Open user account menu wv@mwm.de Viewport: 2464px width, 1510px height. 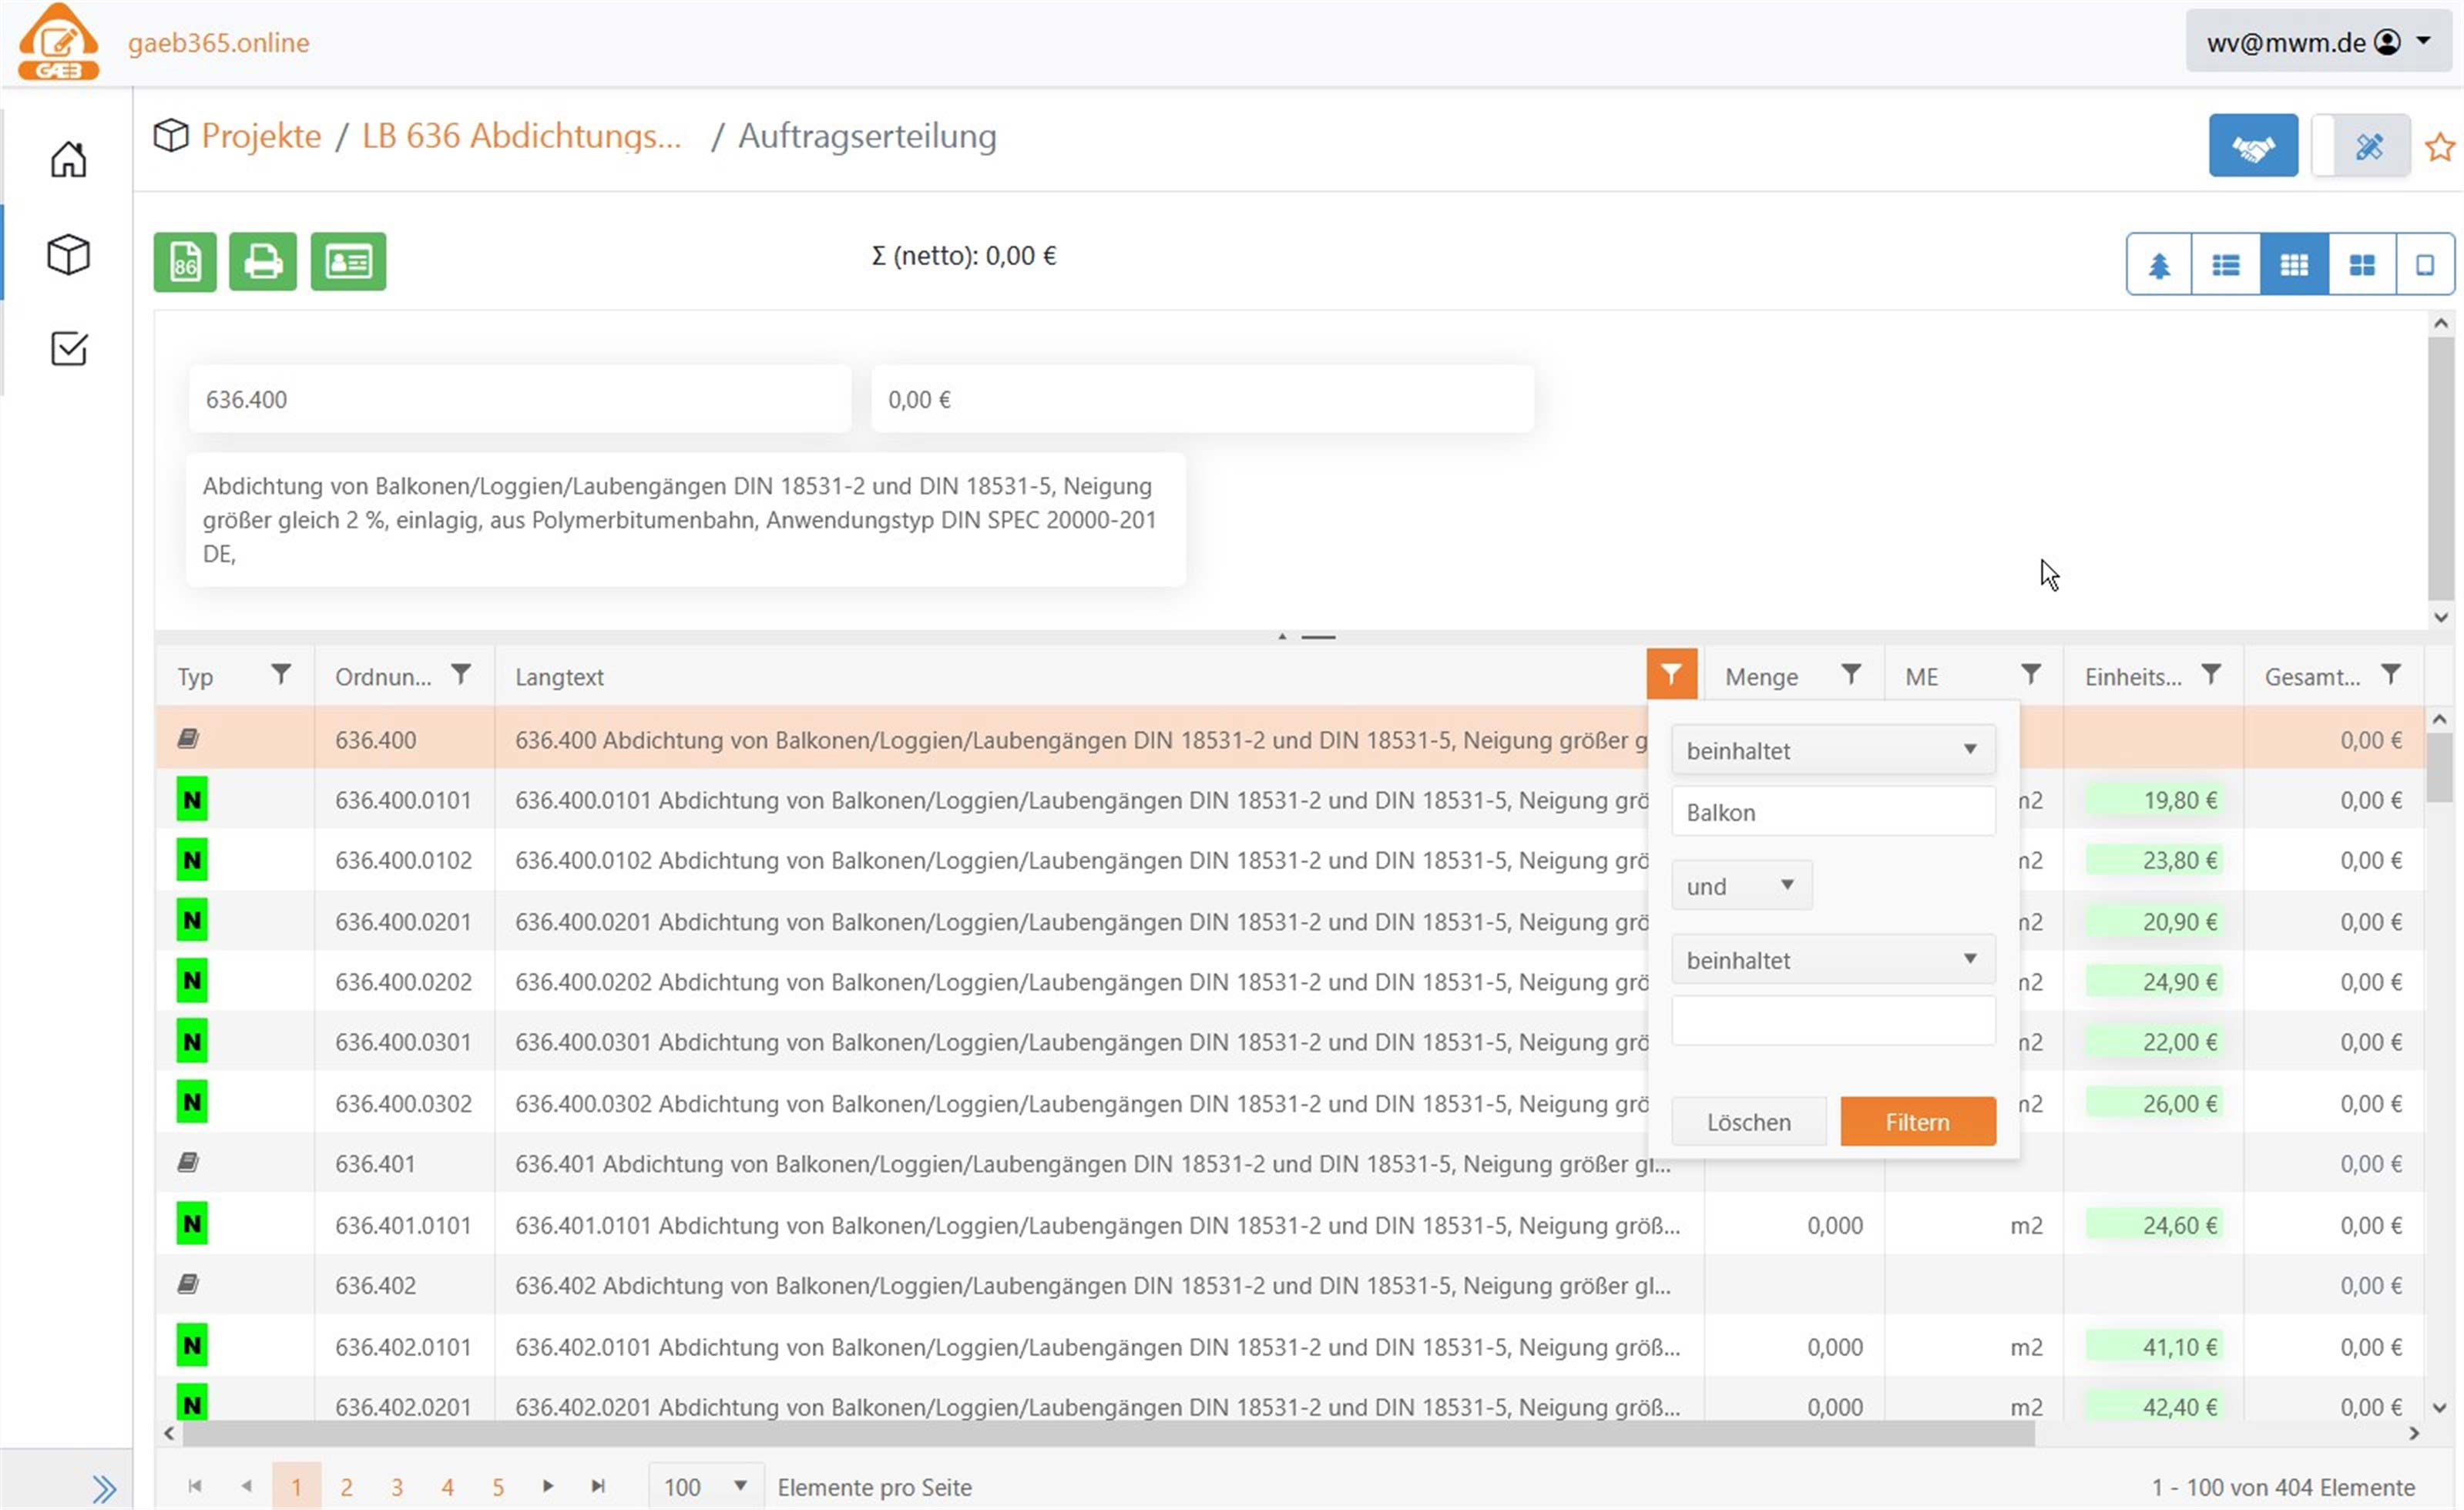pos(2318,42)
